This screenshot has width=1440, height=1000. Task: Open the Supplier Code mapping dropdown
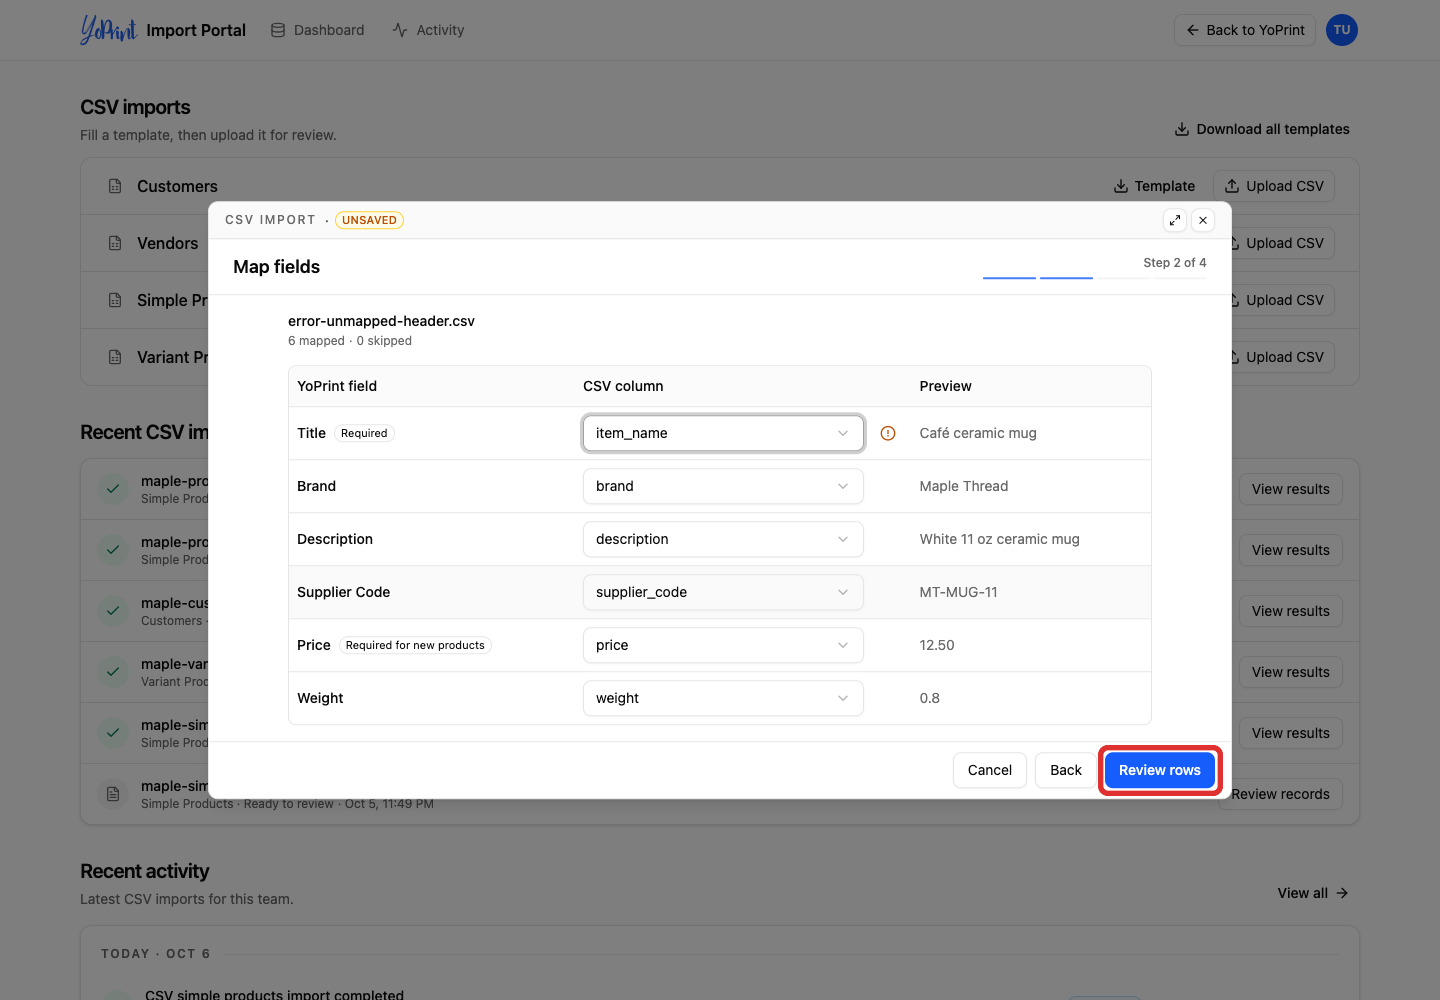pos(723,592)
